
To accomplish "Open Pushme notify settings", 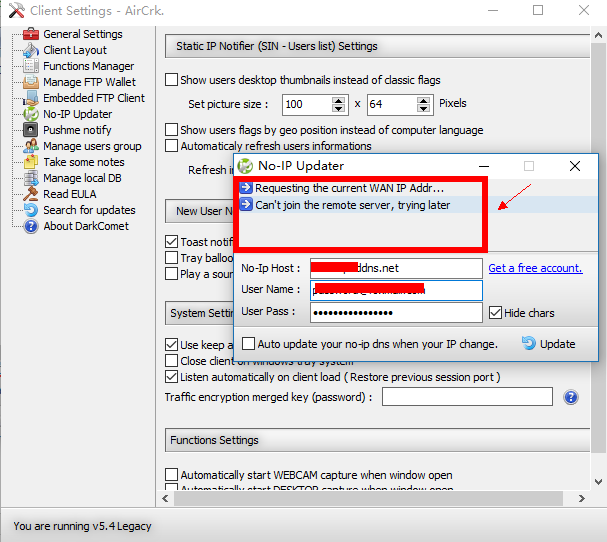I will [x=77, y=130].
